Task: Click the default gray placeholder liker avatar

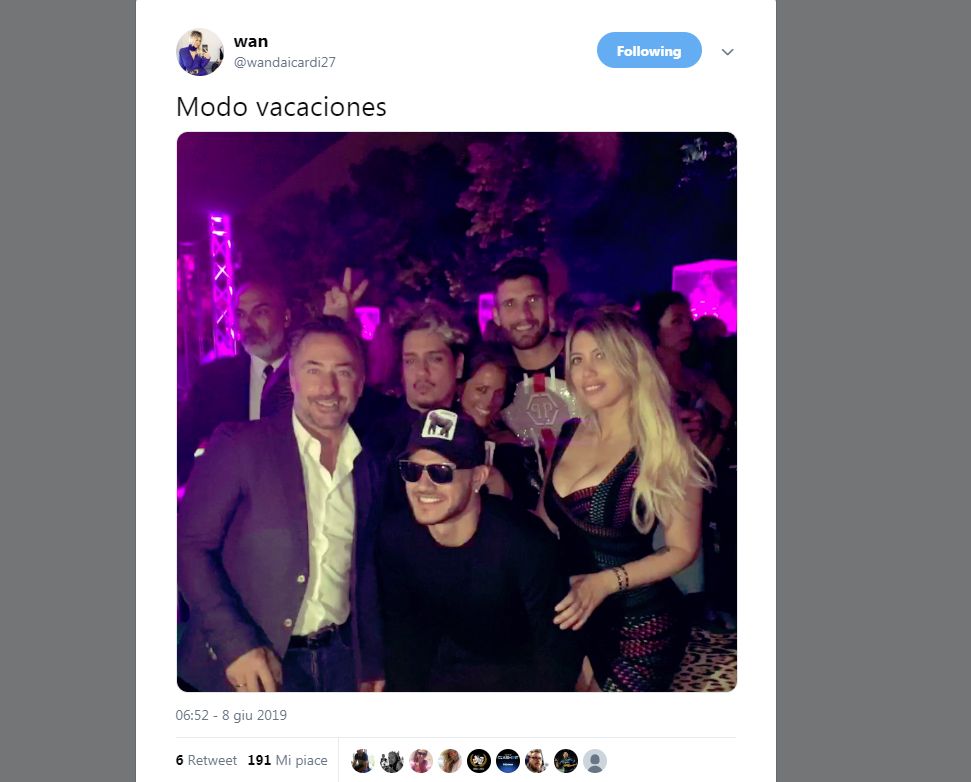Action: pyautogui.click(x=595, y=760)
